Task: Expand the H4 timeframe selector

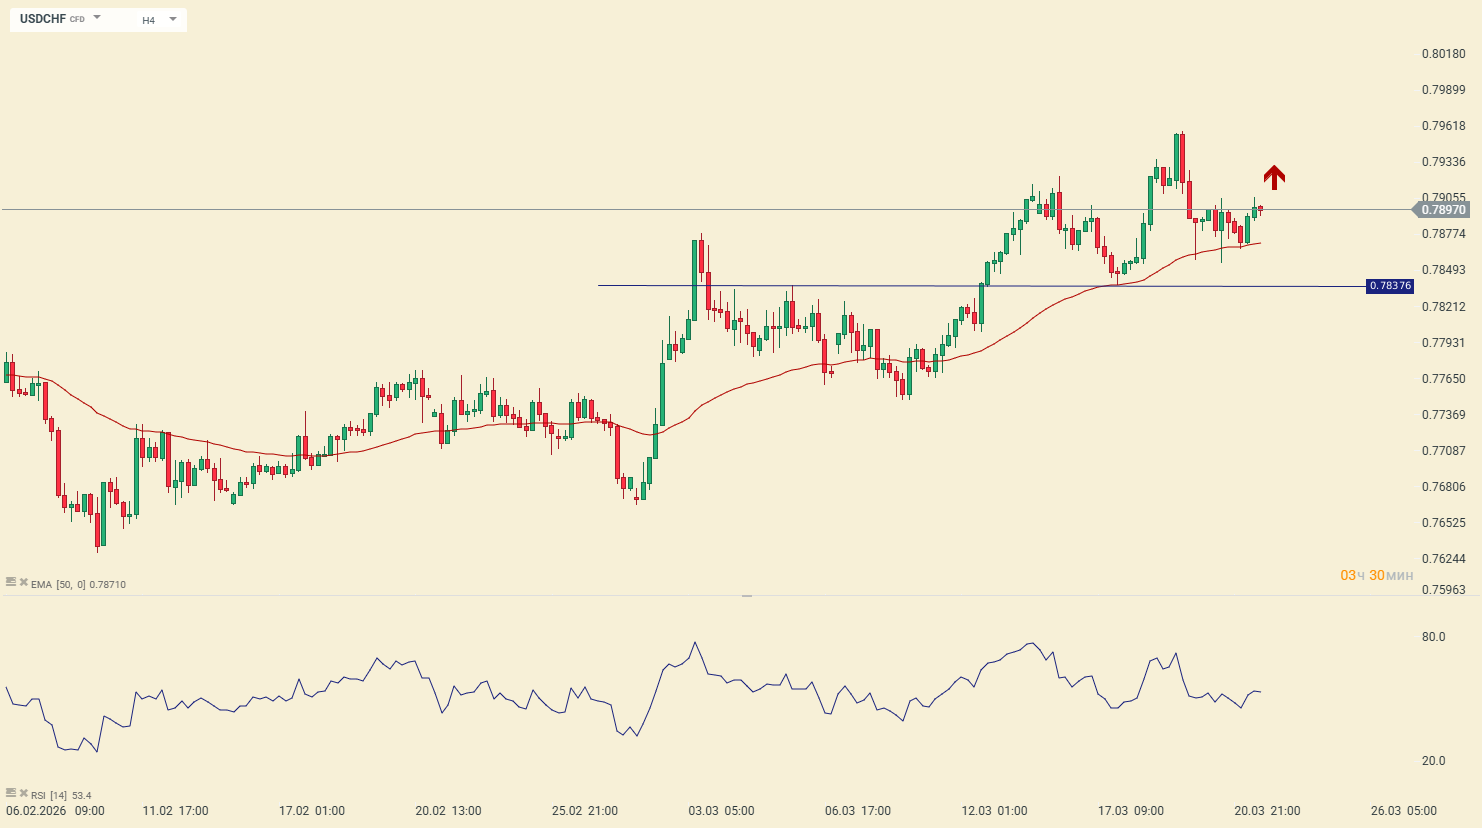Action: pyautogui.click(x=172, y=19)
